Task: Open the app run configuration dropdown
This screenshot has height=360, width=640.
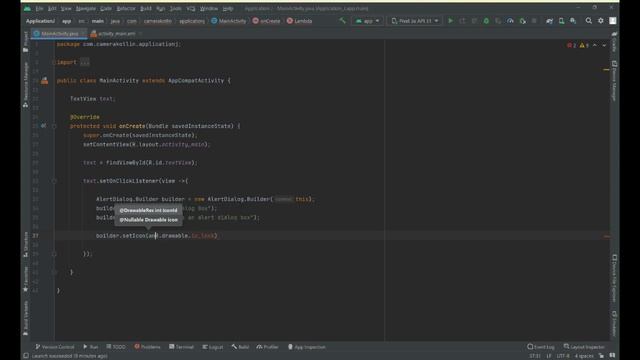Action: point(367,21)
